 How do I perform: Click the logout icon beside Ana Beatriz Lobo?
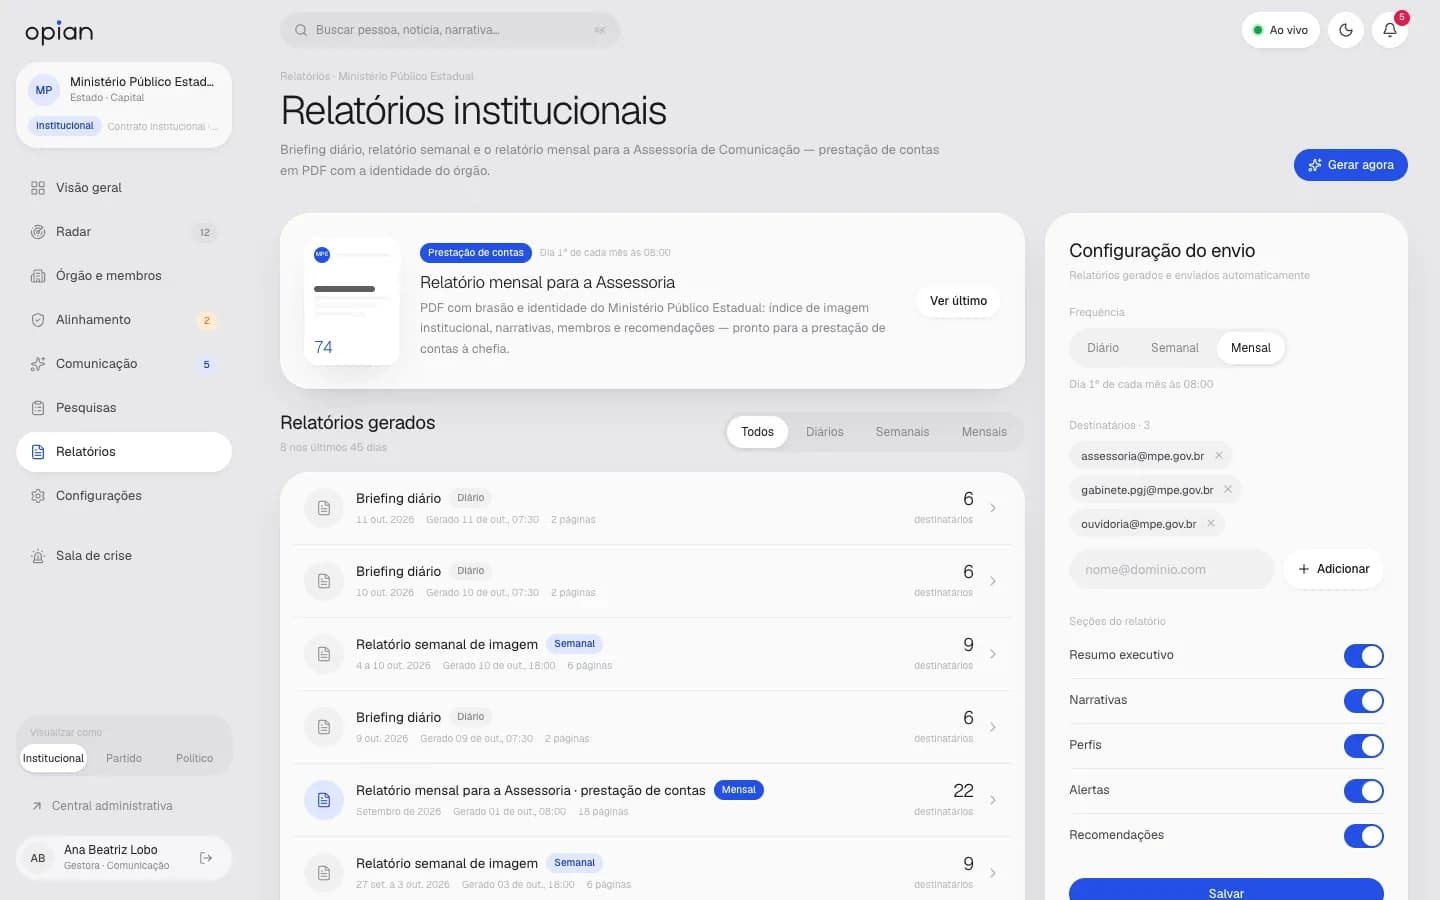pyautogui.click(x=206, y=858)
